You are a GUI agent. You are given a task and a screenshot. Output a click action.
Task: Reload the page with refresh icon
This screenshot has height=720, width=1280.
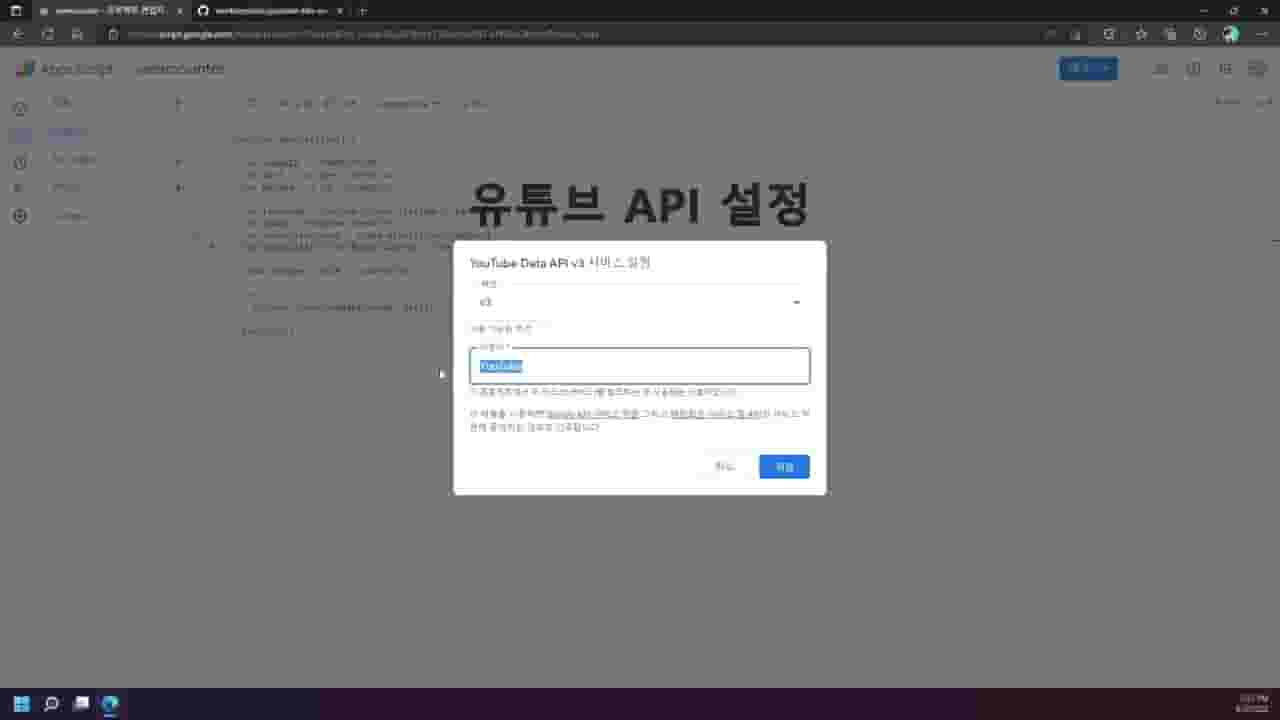(47, 34)
